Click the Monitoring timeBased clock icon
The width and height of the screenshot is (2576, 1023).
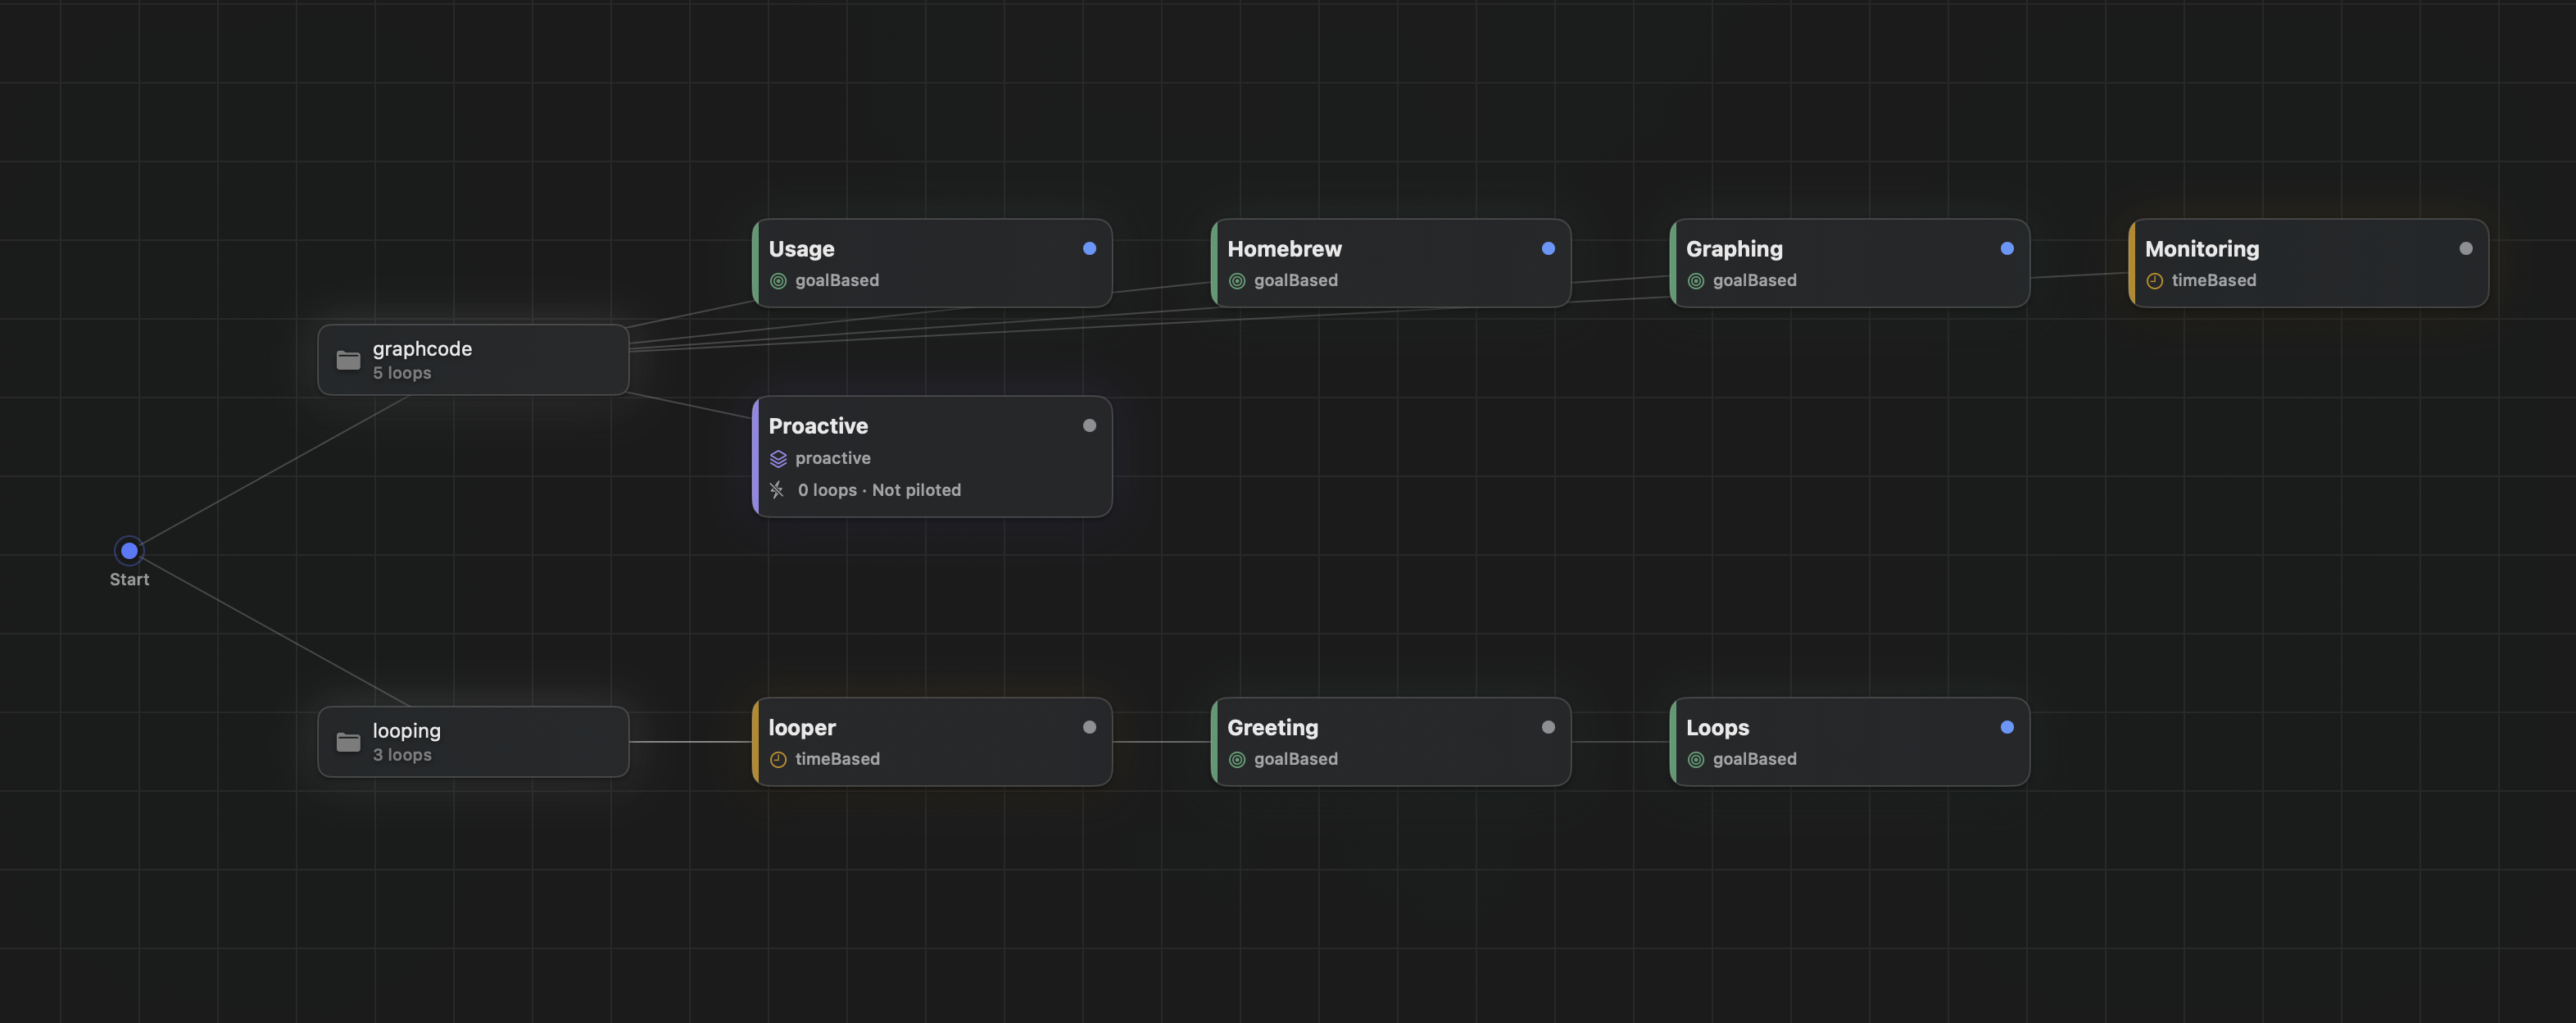coord(2155,281)
